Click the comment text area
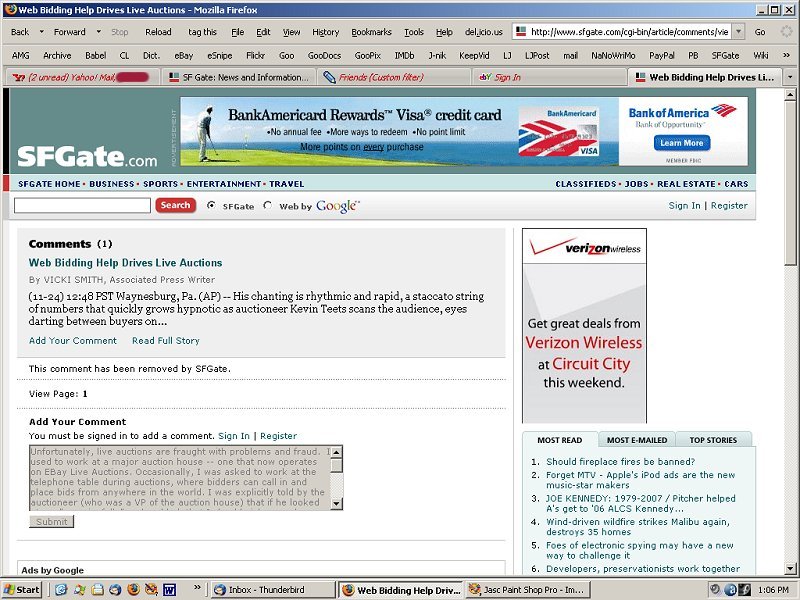The width and height of the screenshot is (800, 600). point(180,478)
